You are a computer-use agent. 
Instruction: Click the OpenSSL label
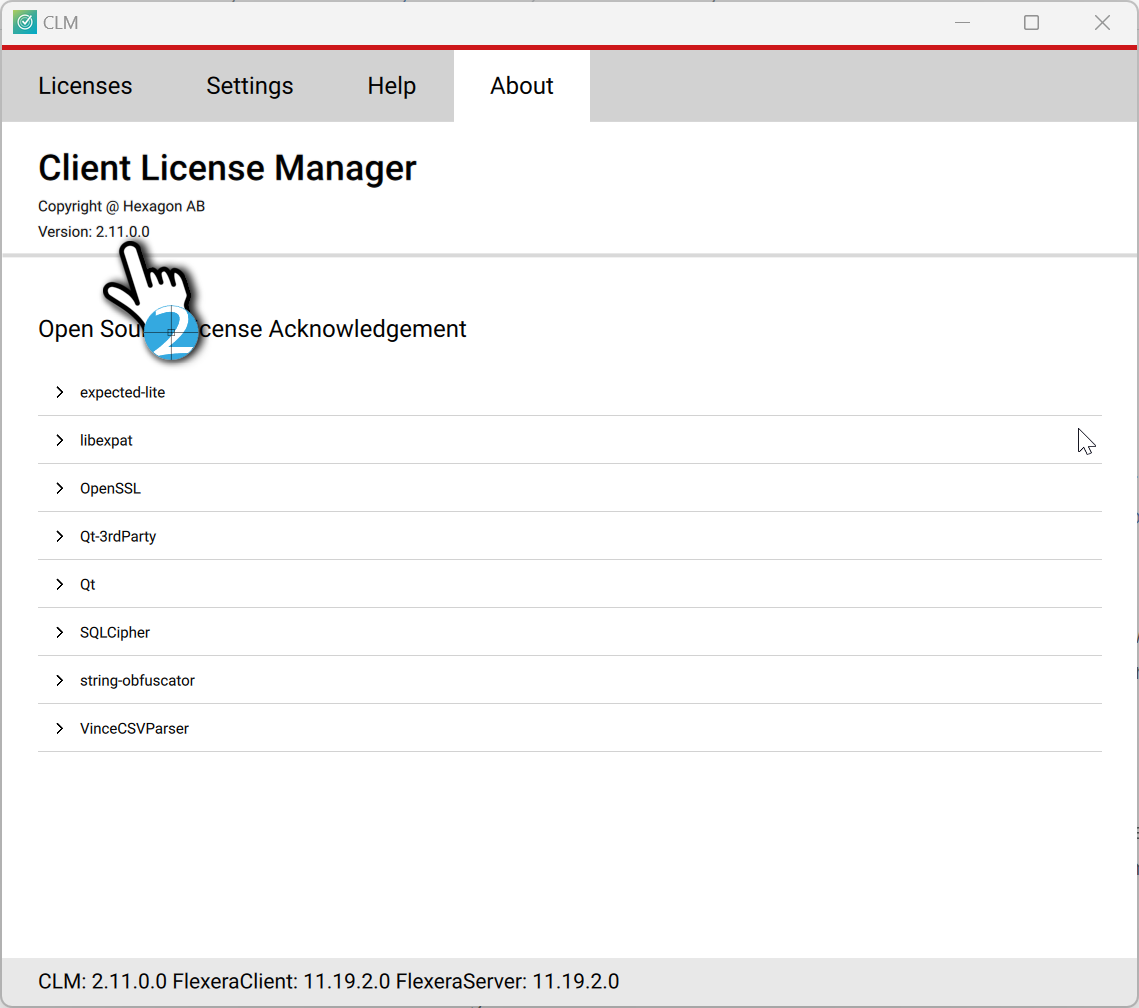tap(110, 488)
